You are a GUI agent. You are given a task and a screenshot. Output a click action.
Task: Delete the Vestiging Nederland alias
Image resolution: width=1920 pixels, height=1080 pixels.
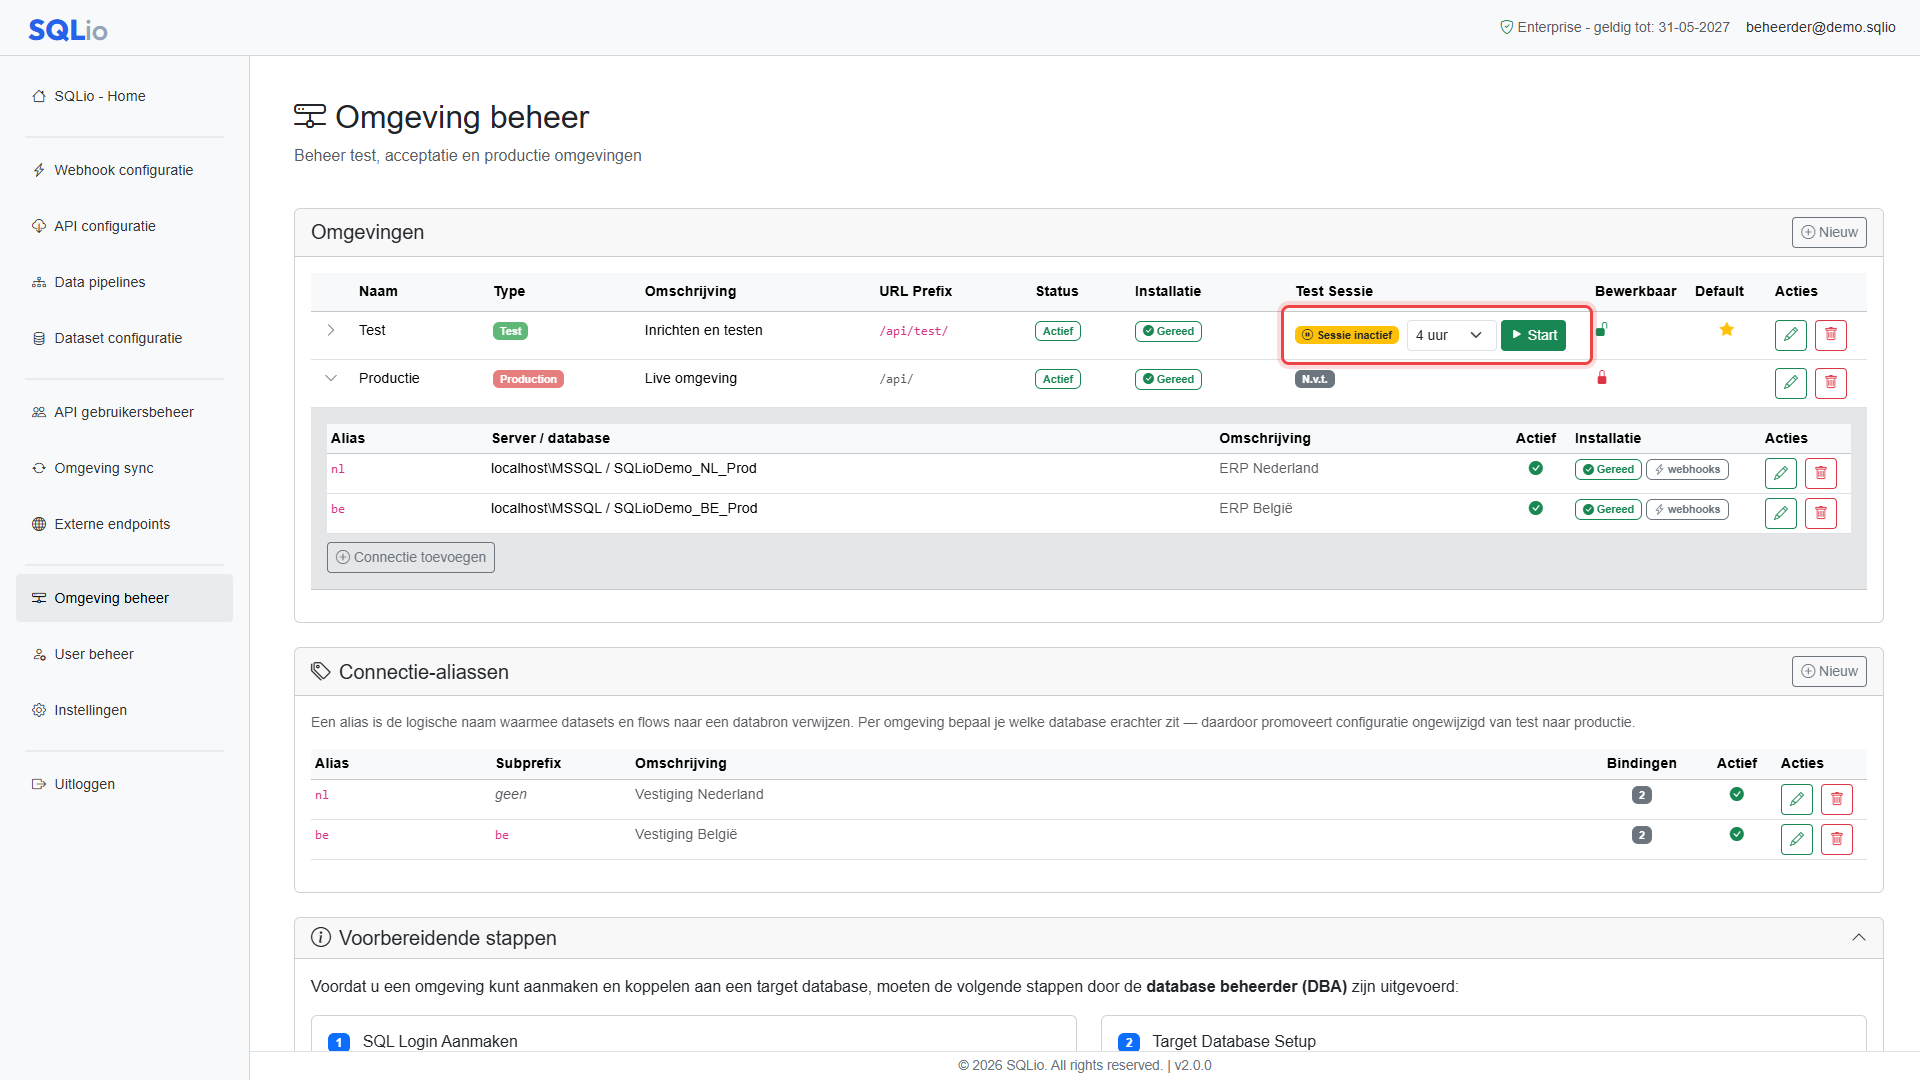(1836, 799)
